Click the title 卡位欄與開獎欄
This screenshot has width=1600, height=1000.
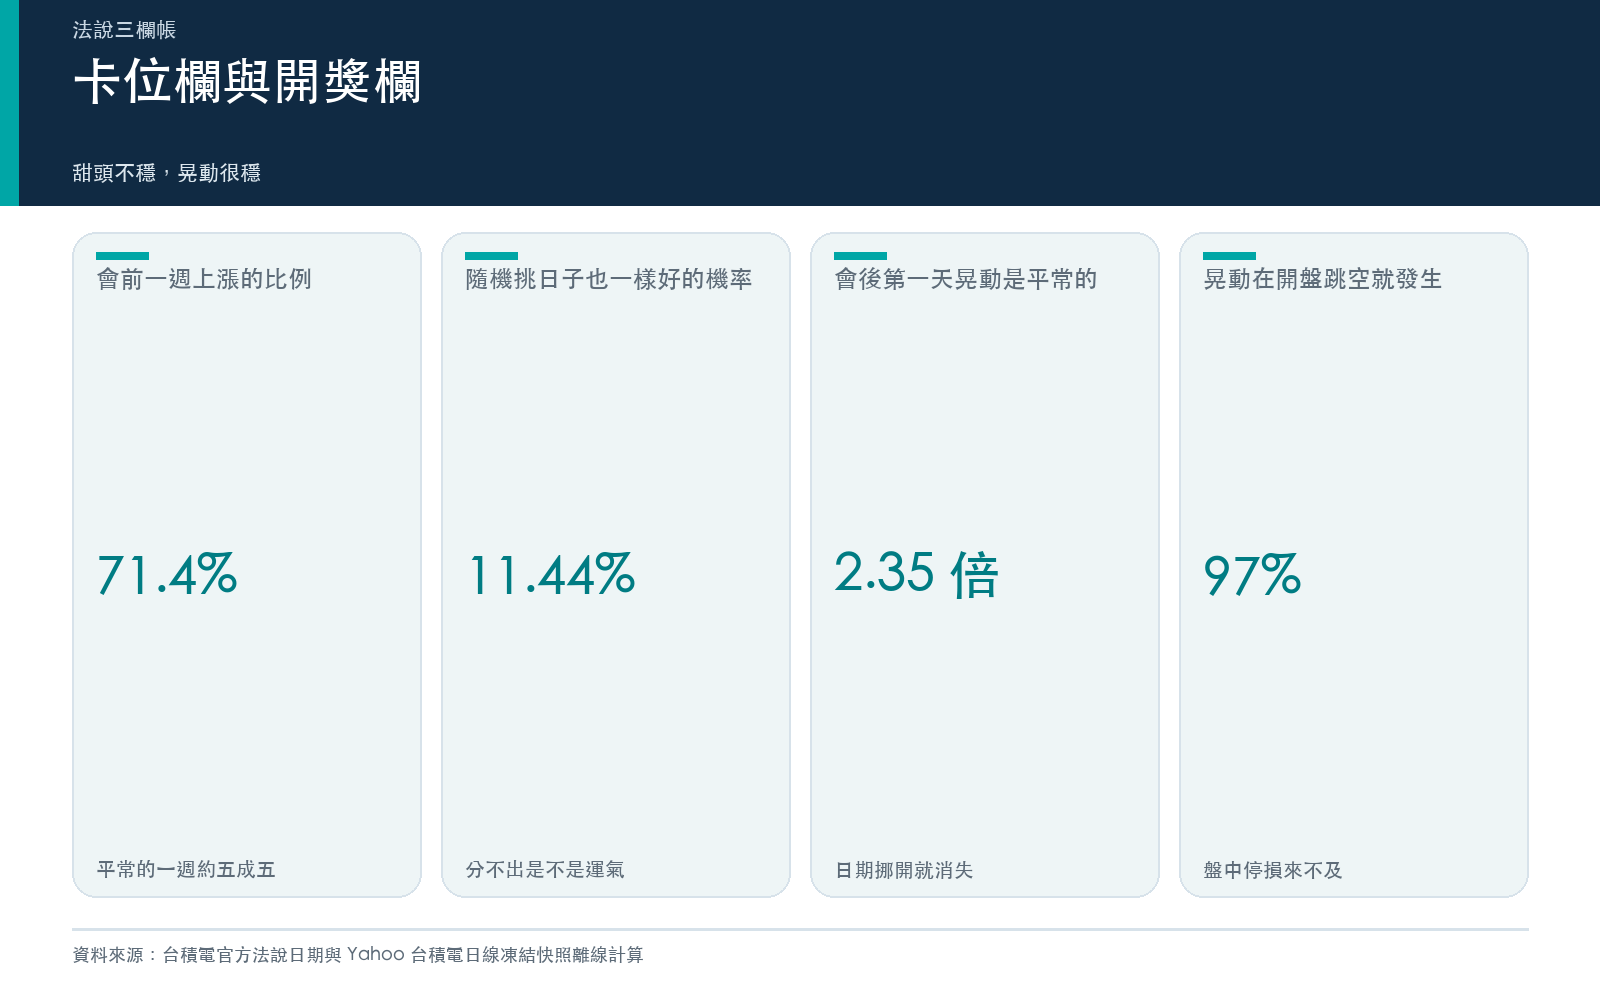[247, 82]
